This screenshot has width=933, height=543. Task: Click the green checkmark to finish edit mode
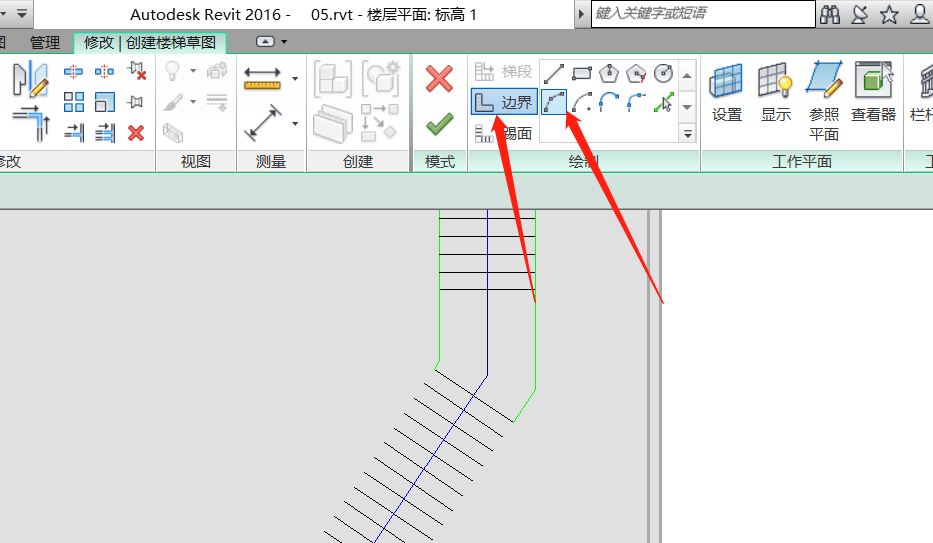pyautogui.click(x=439, y=123)
